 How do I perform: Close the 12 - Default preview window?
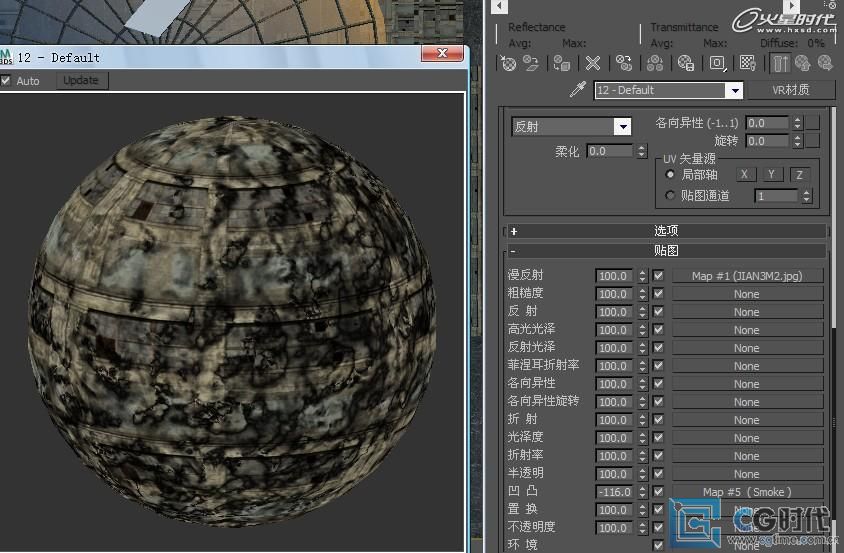(x=442, y=53)
